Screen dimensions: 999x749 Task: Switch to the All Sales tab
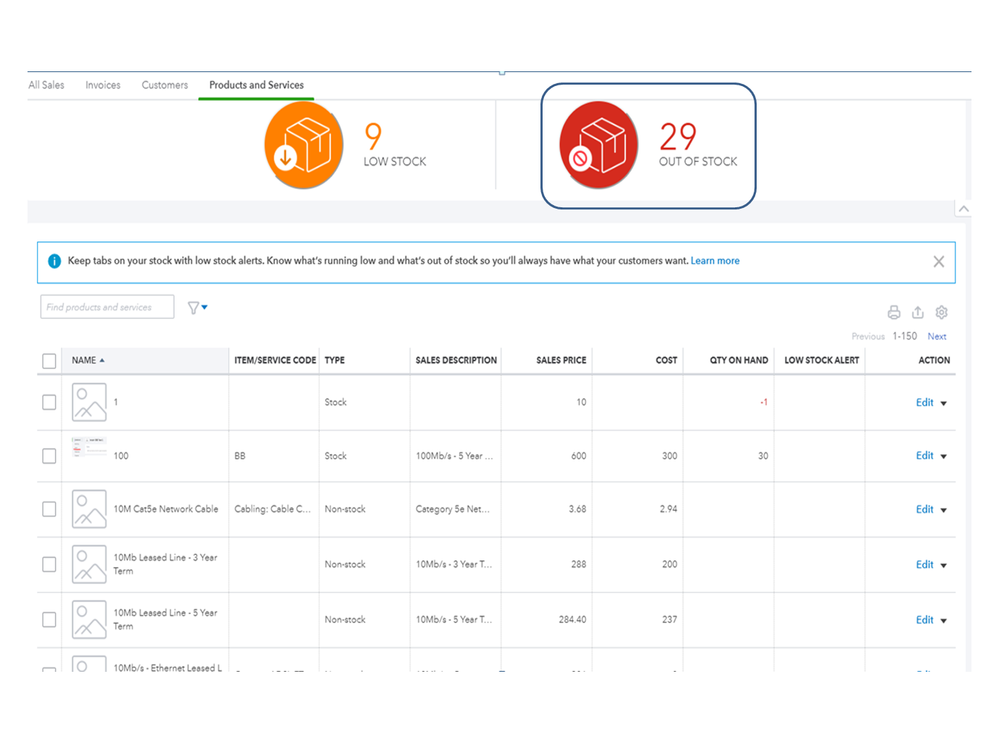pos(47,85)
